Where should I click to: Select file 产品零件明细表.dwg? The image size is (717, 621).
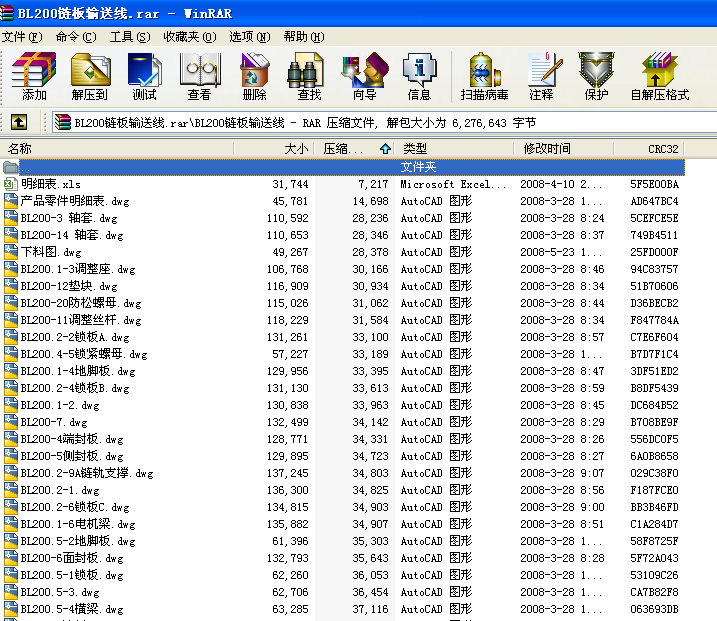75,201
